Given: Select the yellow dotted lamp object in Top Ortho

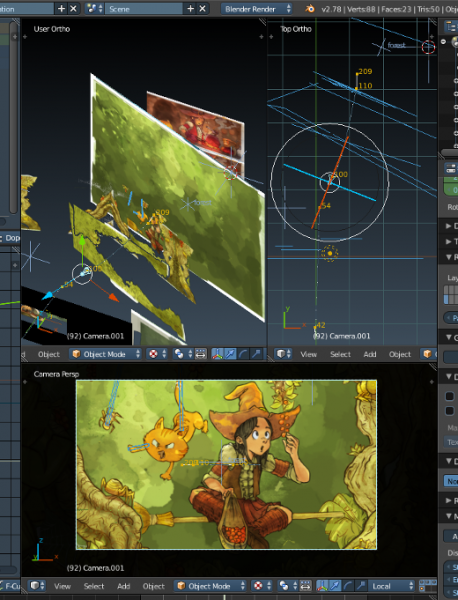Looking at the screenshot, I should click(329, 253).
